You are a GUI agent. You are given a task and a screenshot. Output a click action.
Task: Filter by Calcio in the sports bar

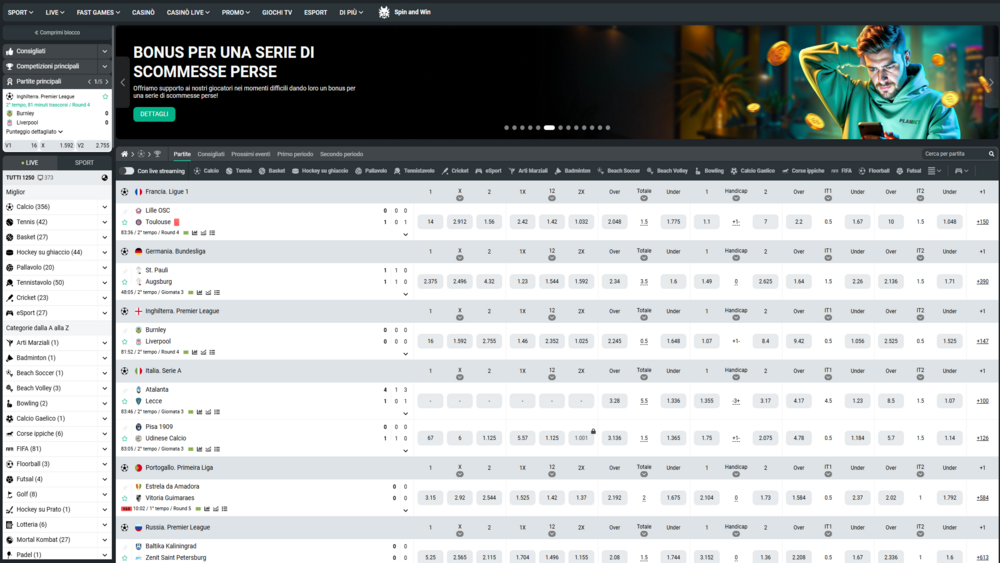(x=206, y=171)
